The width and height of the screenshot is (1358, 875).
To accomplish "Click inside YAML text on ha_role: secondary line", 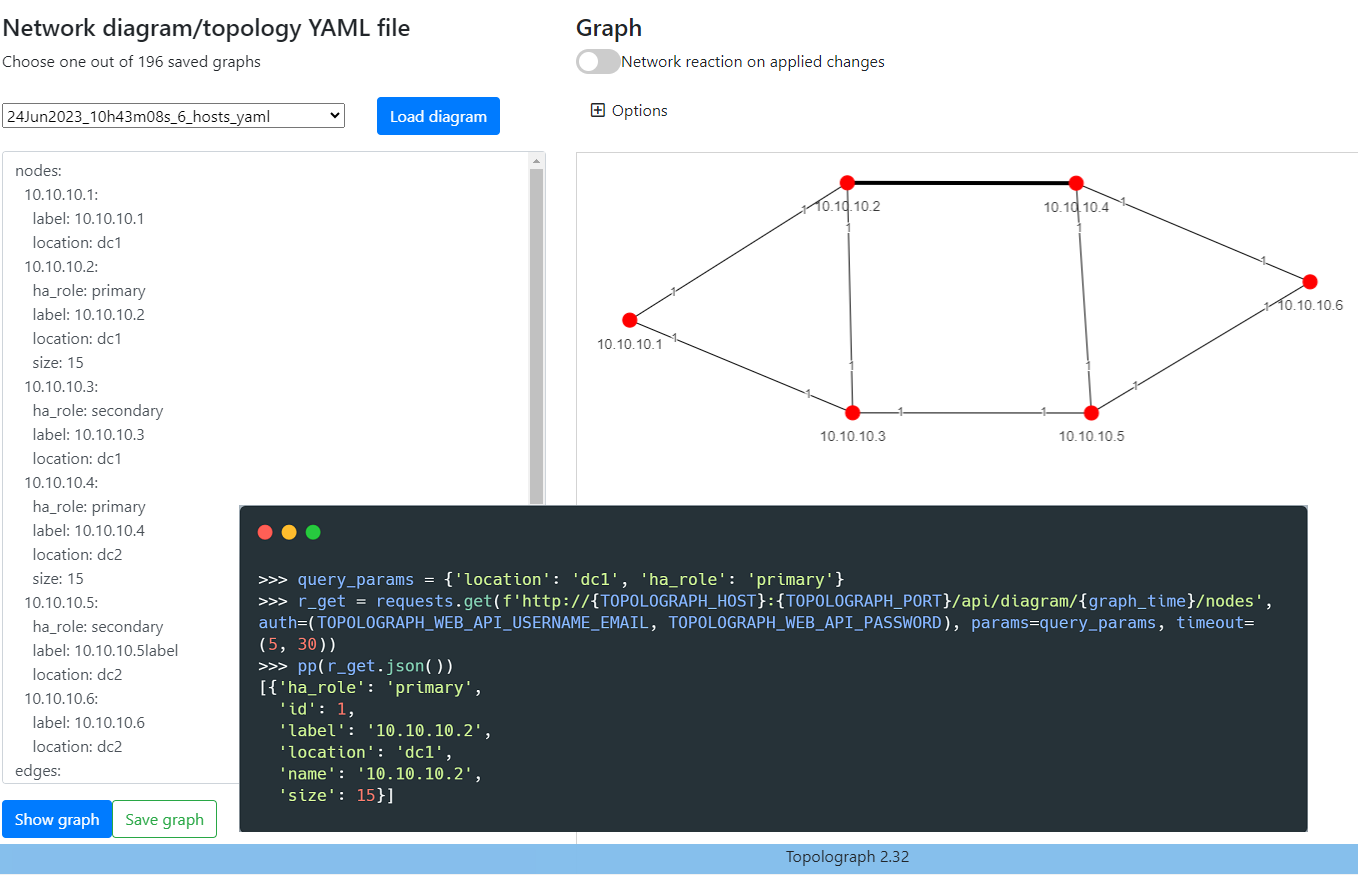I will click(98, 411).
